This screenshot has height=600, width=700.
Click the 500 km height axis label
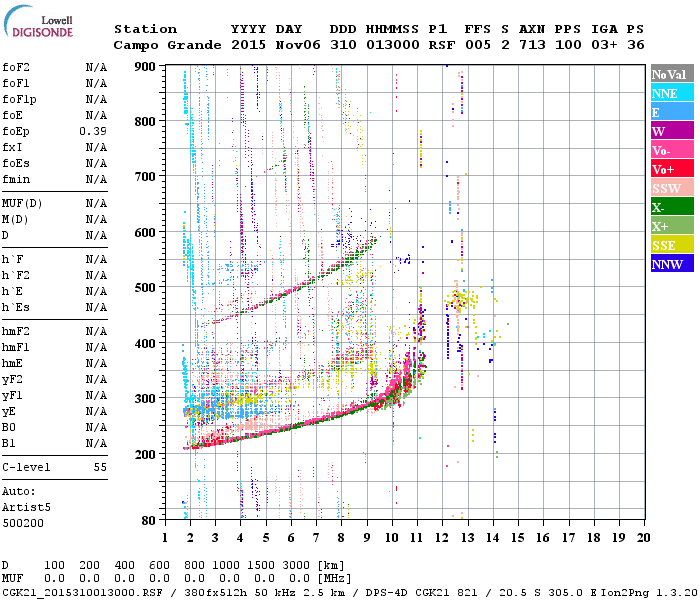coord(145,288)
